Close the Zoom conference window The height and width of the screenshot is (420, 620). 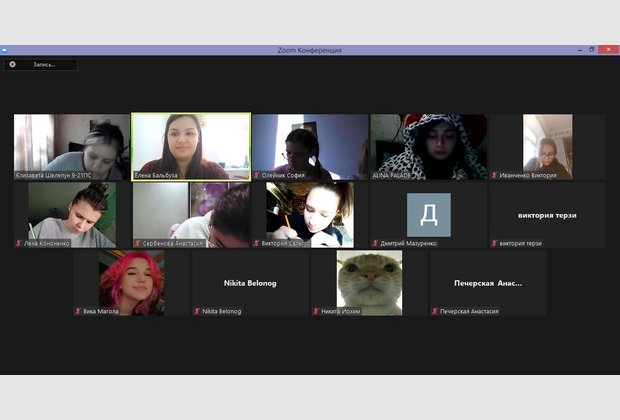[x=609, y=49]
